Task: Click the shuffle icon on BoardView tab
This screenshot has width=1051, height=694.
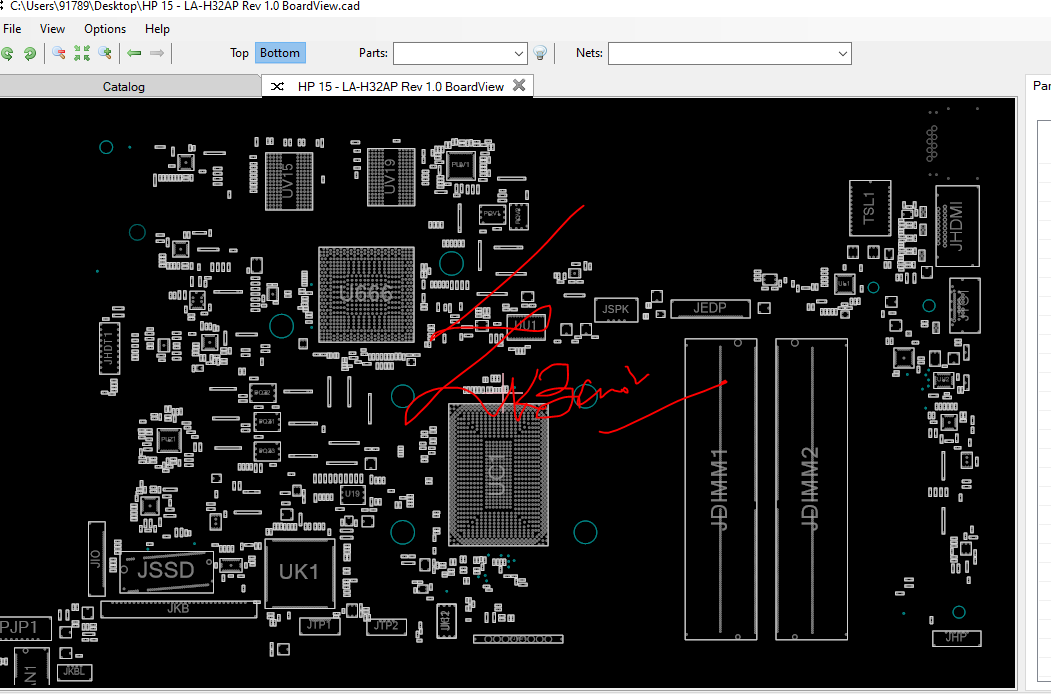Action: pos(277,86)
